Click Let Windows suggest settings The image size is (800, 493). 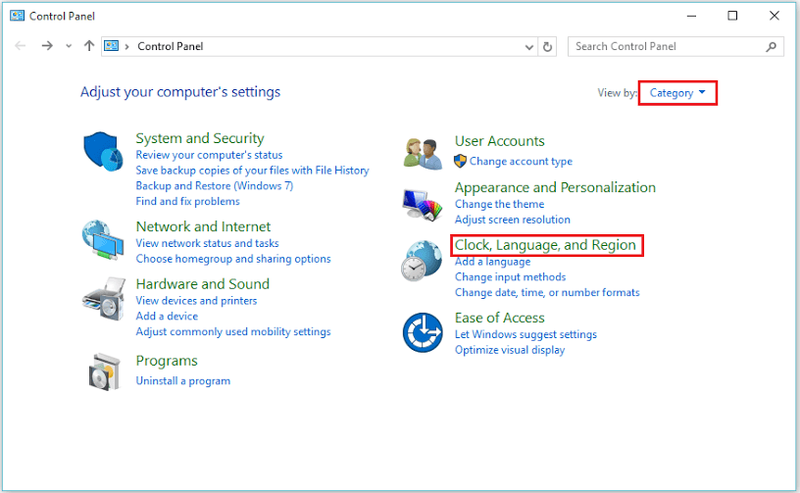pos(526,334)
